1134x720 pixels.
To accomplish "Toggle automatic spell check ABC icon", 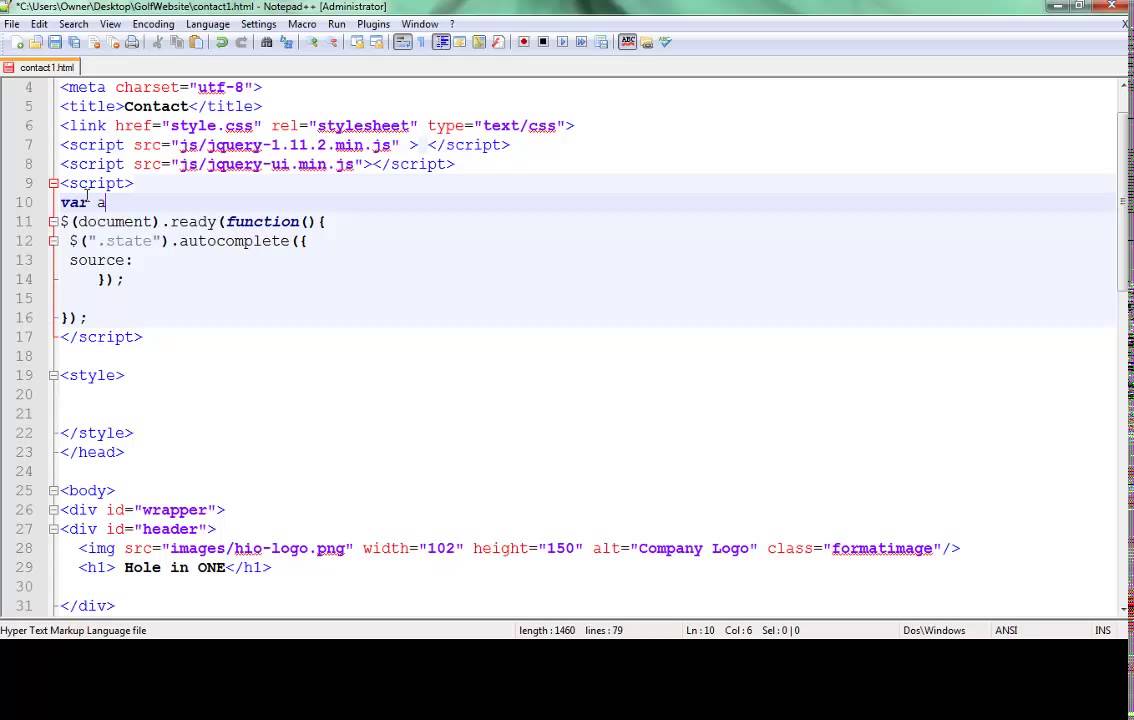I will 628,43.
